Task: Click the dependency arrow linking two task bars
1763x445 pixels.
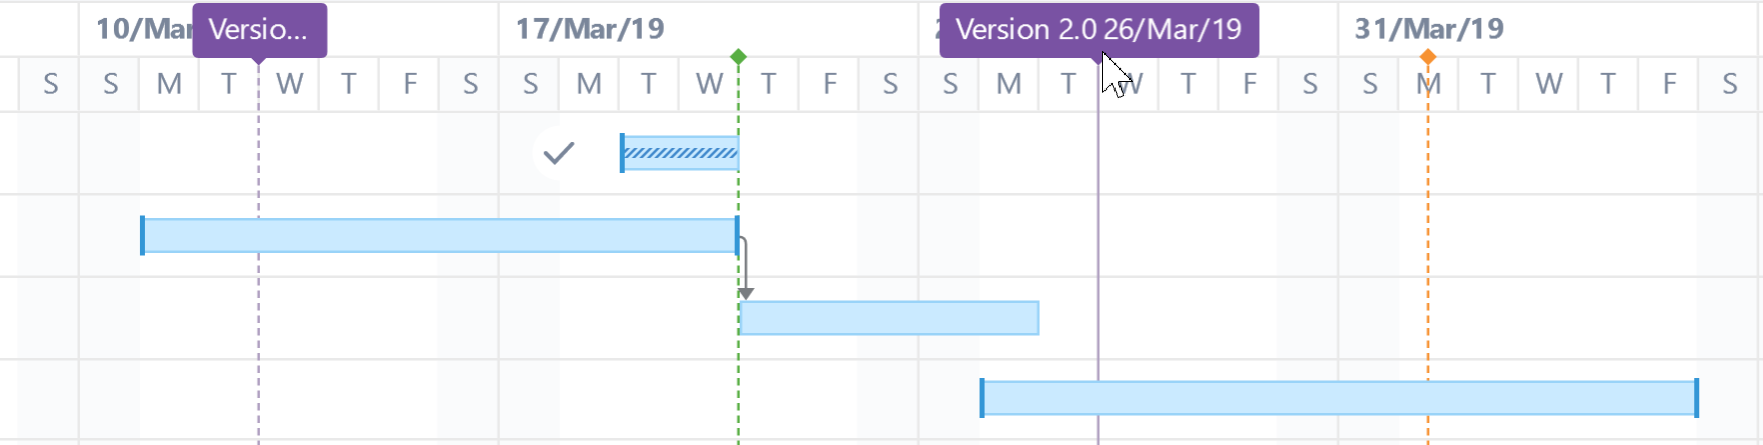Action: [745, 268]
